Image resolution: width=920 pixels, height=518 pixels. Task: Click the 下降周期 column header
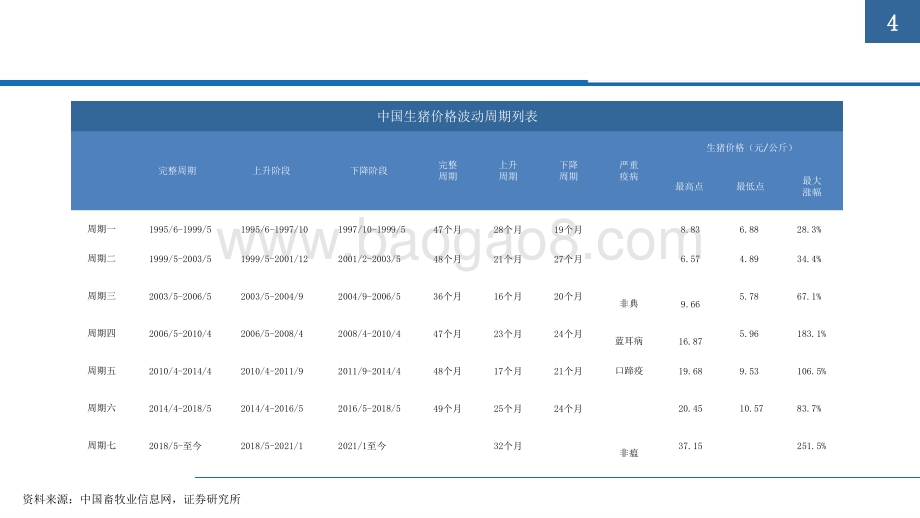[569, 171]
